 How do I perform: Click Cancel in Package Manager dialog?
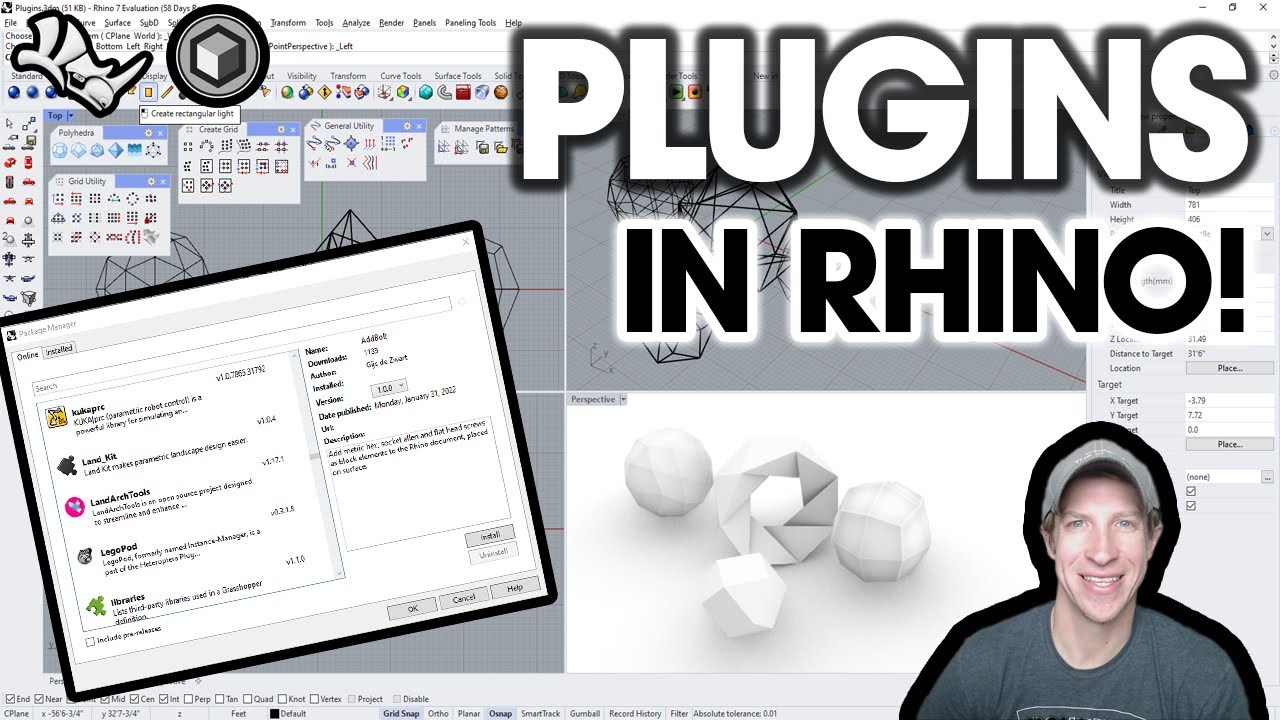pos(464,597)
